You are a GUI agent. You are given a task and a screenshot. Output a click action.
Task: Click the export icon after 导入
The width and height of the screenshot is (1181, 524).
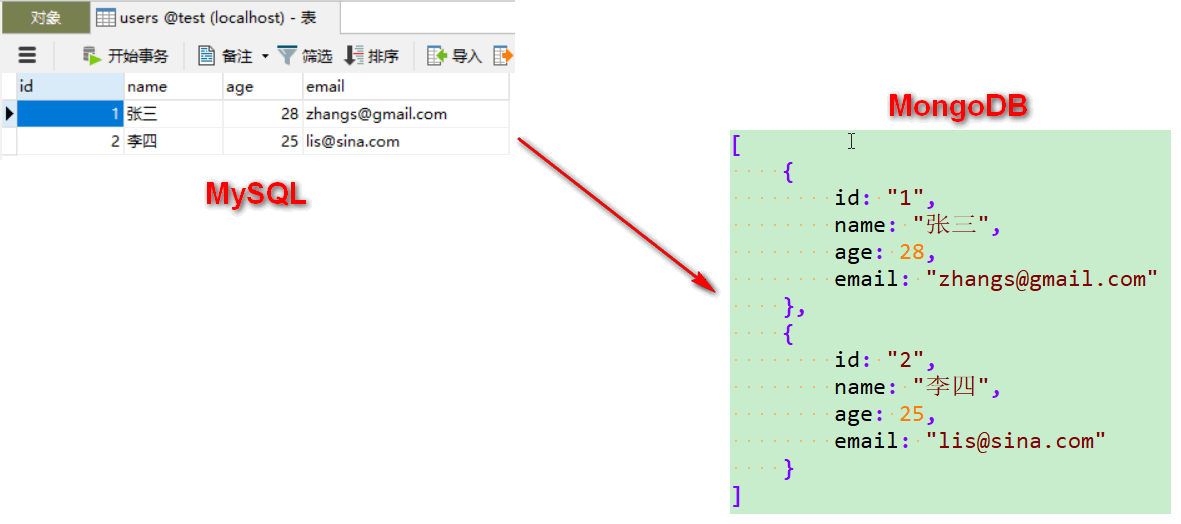click(x=502, y=56)
